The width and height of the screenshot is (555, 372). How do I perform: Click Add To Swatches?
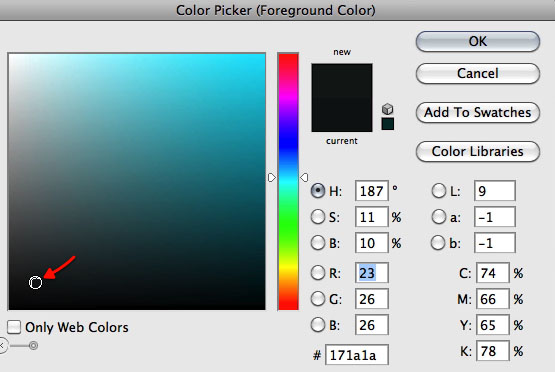(478, 113)
